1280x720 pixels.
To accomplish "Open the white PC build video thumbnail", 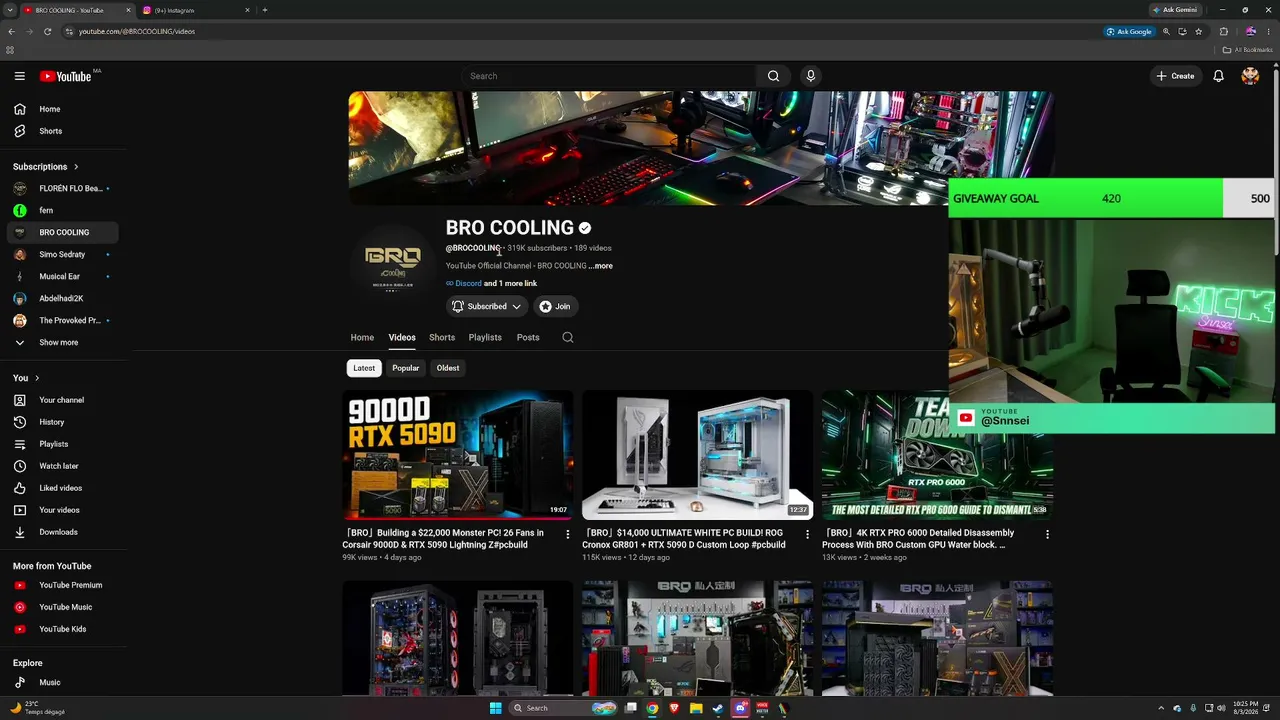I will 698,455.
